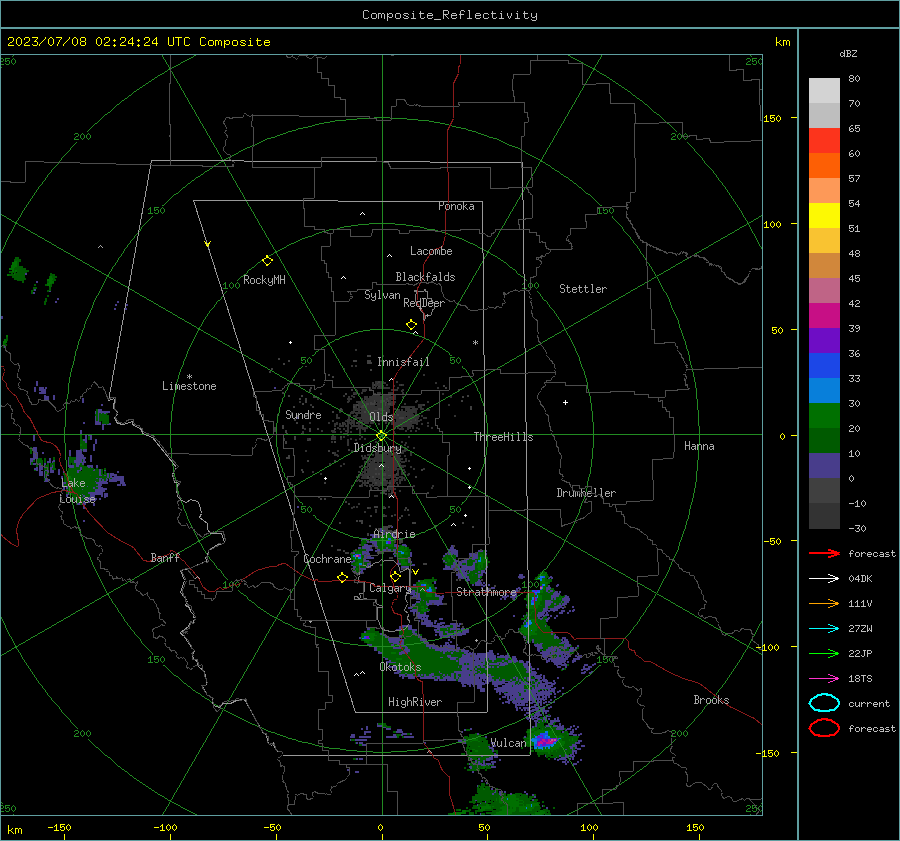Click the Lacombe city label
900x841 pixels.
[431, 251]
